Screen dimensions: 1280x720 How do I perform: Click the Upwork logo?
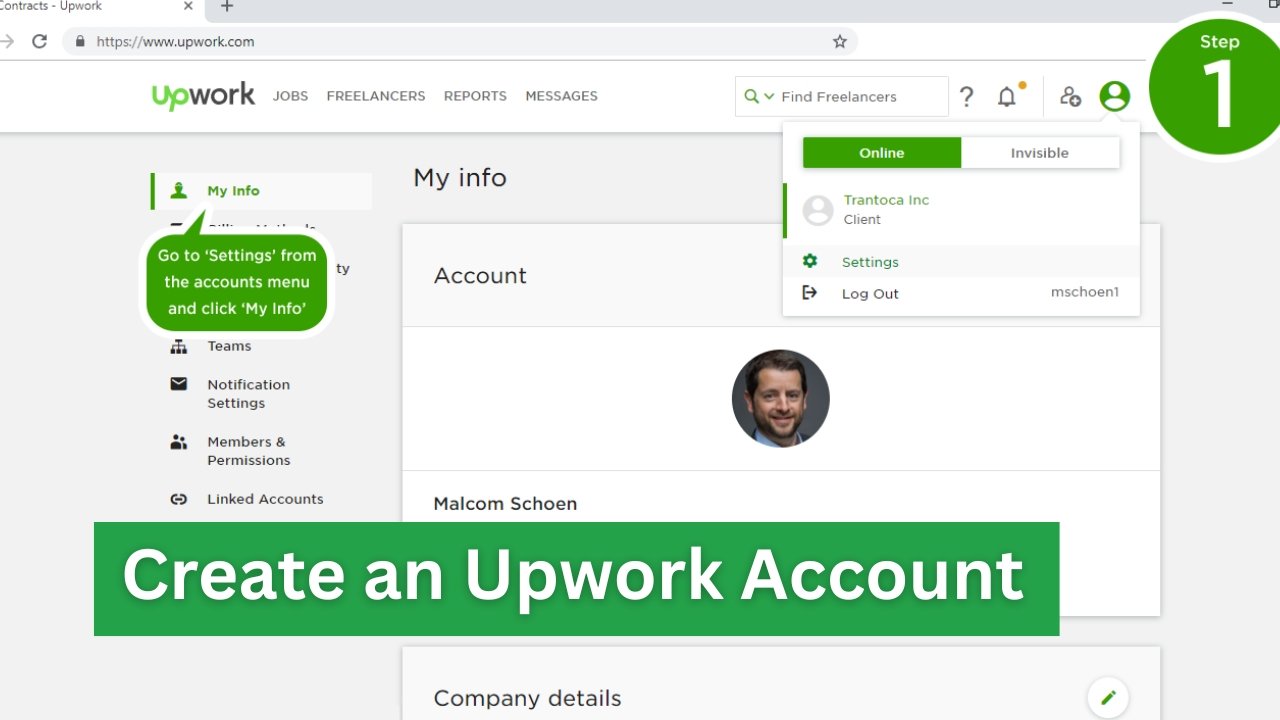point(203,96)
